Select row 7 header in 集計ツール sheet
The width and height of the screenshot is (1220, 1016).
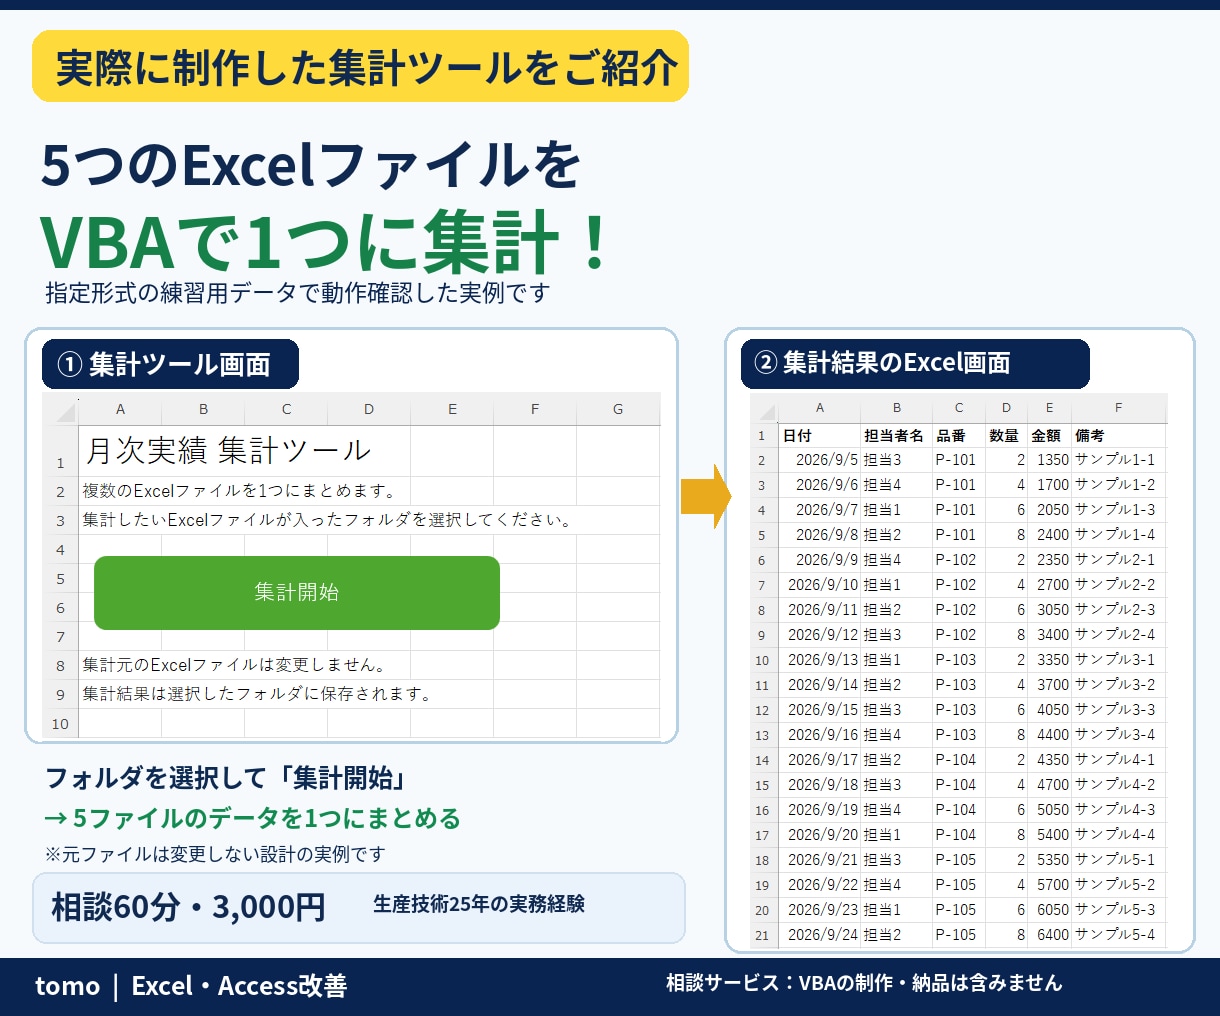[61, 636]
